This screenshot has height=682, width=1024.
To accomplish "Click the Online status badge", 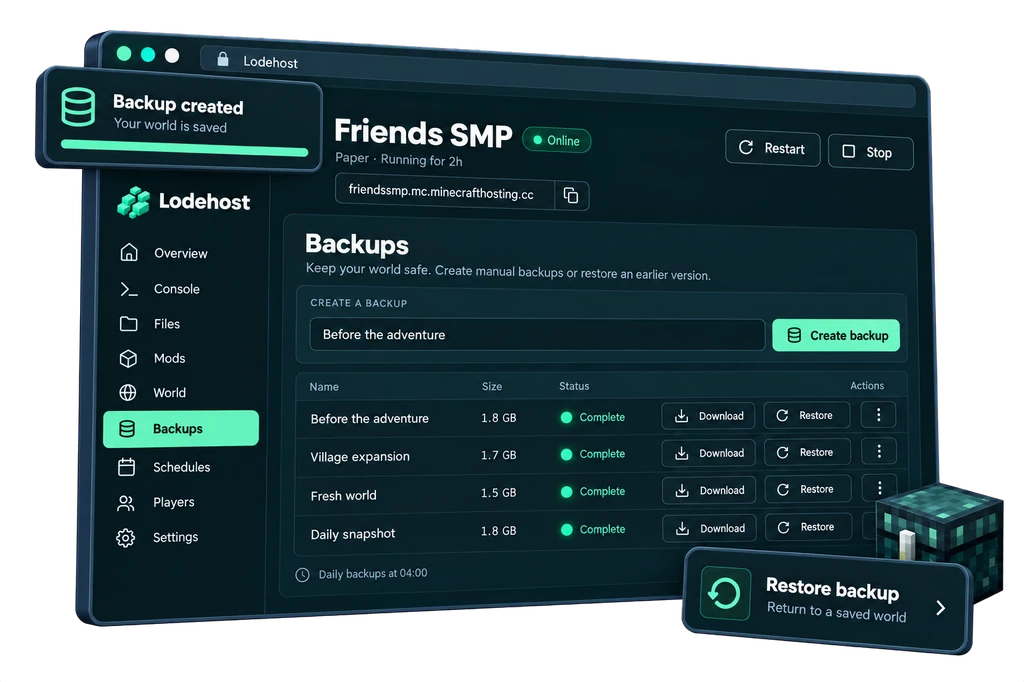I will (556, 140).
